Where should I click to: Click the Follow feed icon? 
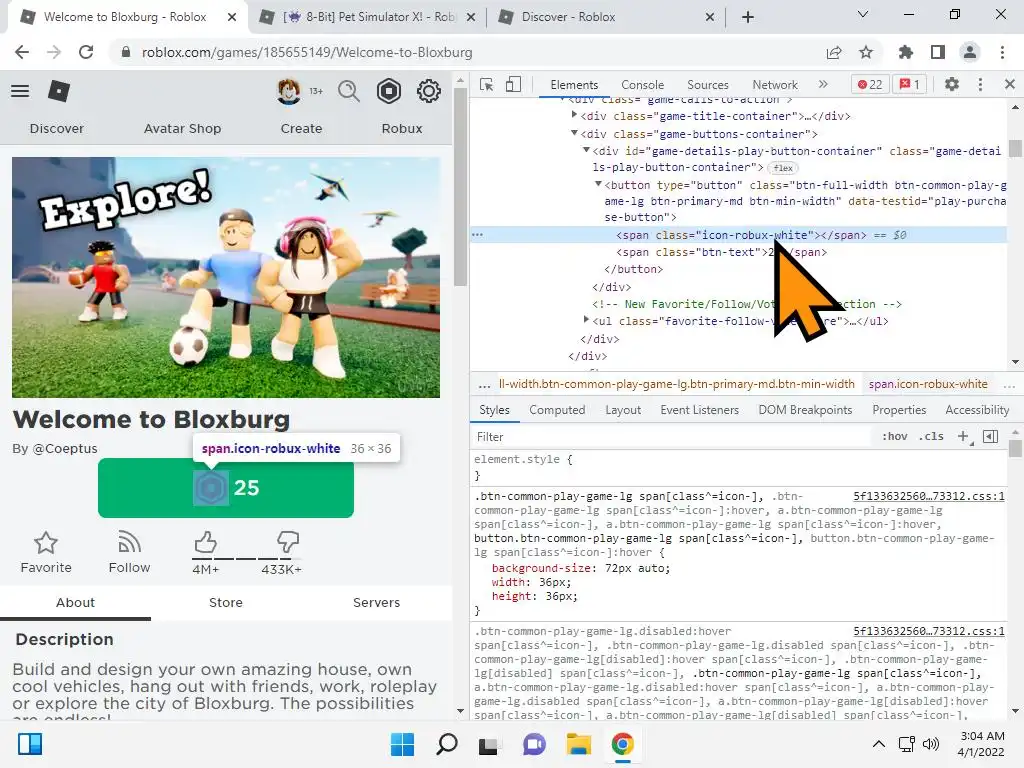(129, 543)
